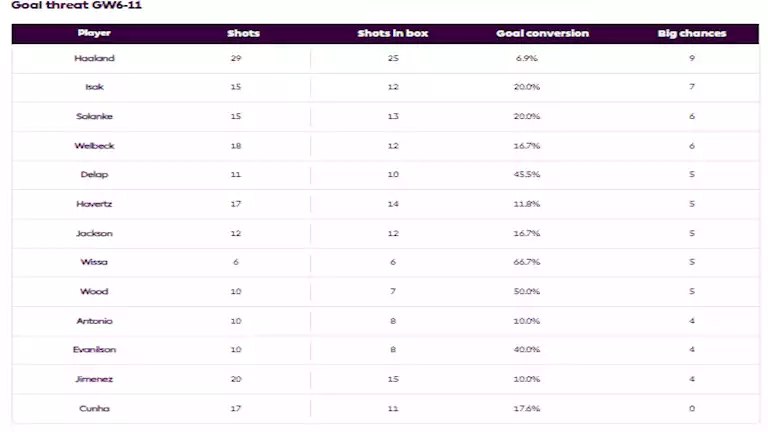Select the Cunha player name
768x432 pixels.
[x=95, y=408]
